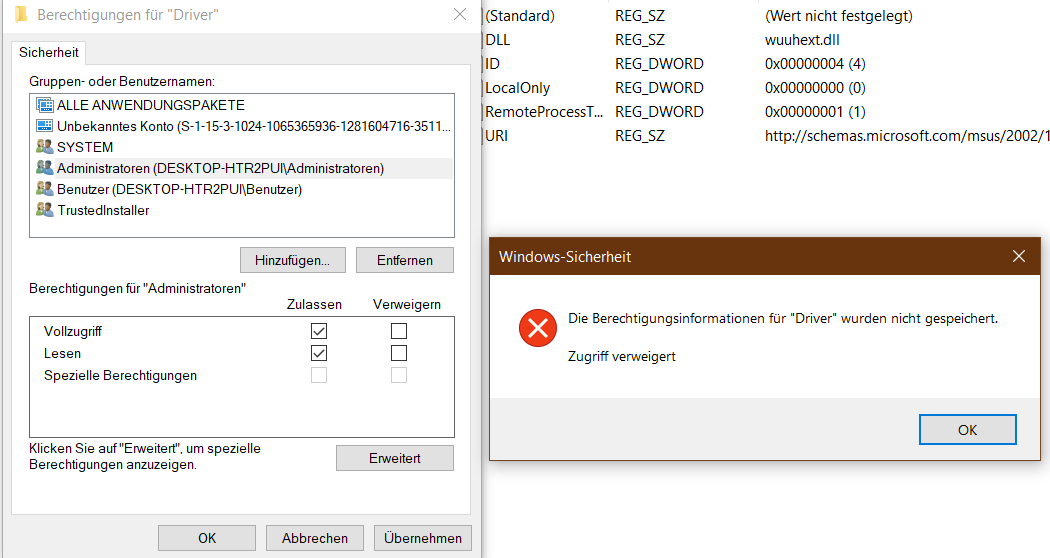Enable Lesen Verweigern checkbox

[399, 353]
